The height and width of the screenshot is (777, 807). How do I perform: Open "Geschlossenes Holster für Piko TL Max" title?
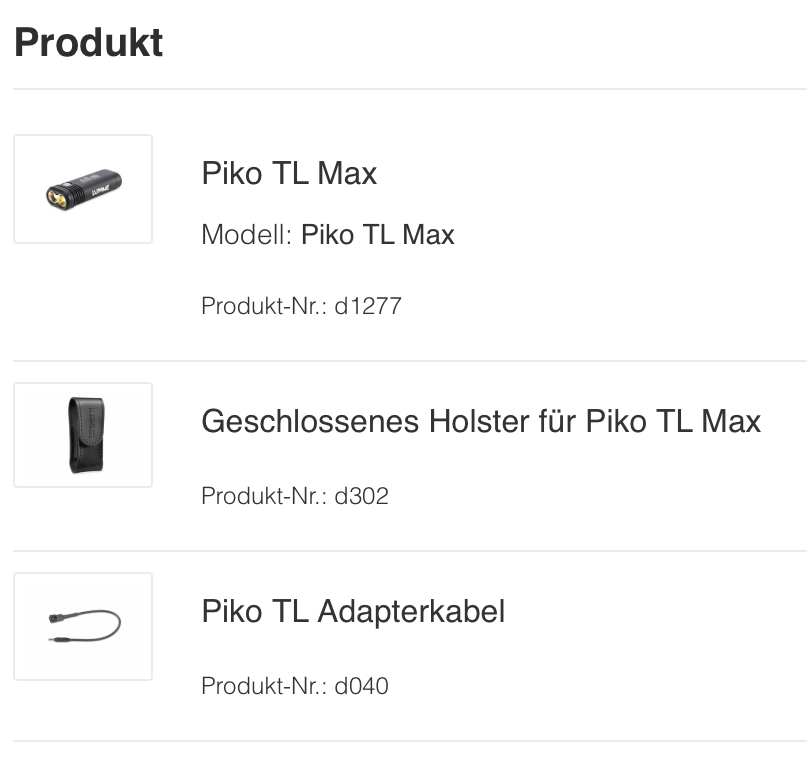tap(481, 421)
